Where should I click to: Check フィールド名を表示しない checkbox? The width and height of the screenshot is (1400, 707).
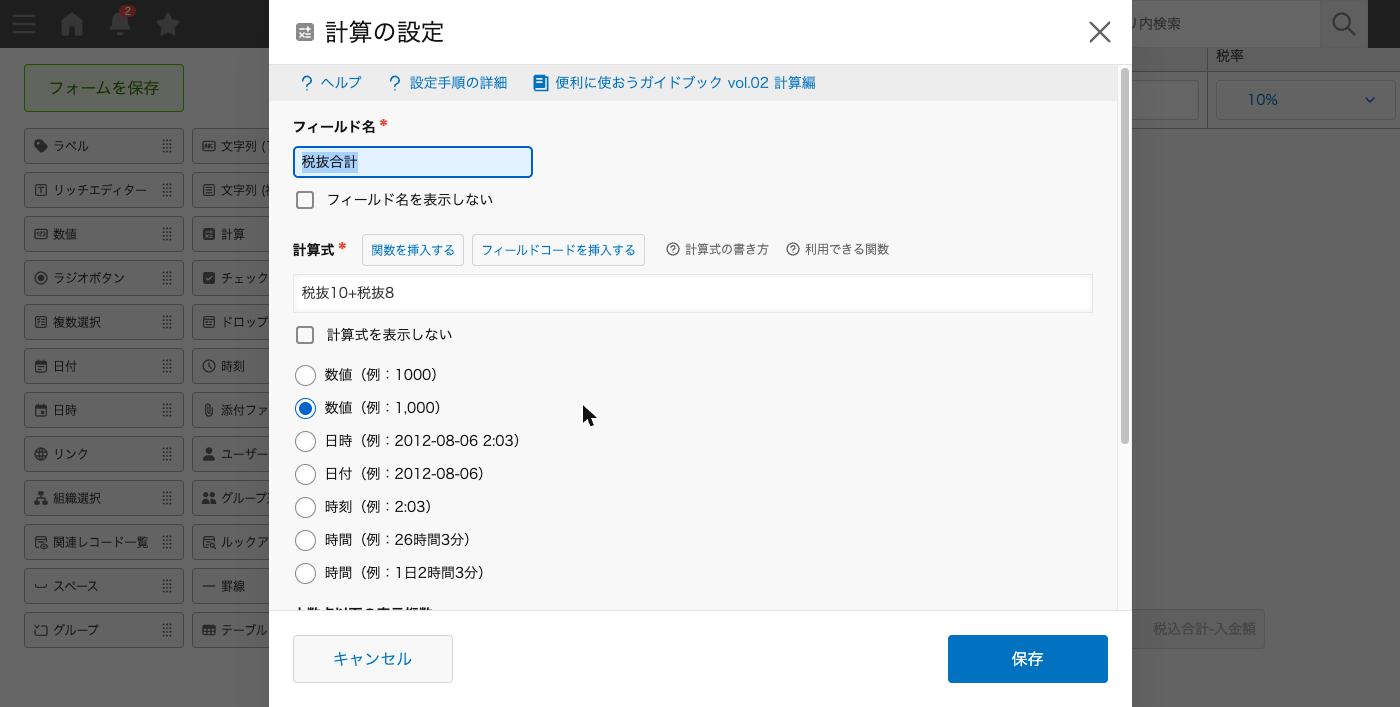click(305, 200)
